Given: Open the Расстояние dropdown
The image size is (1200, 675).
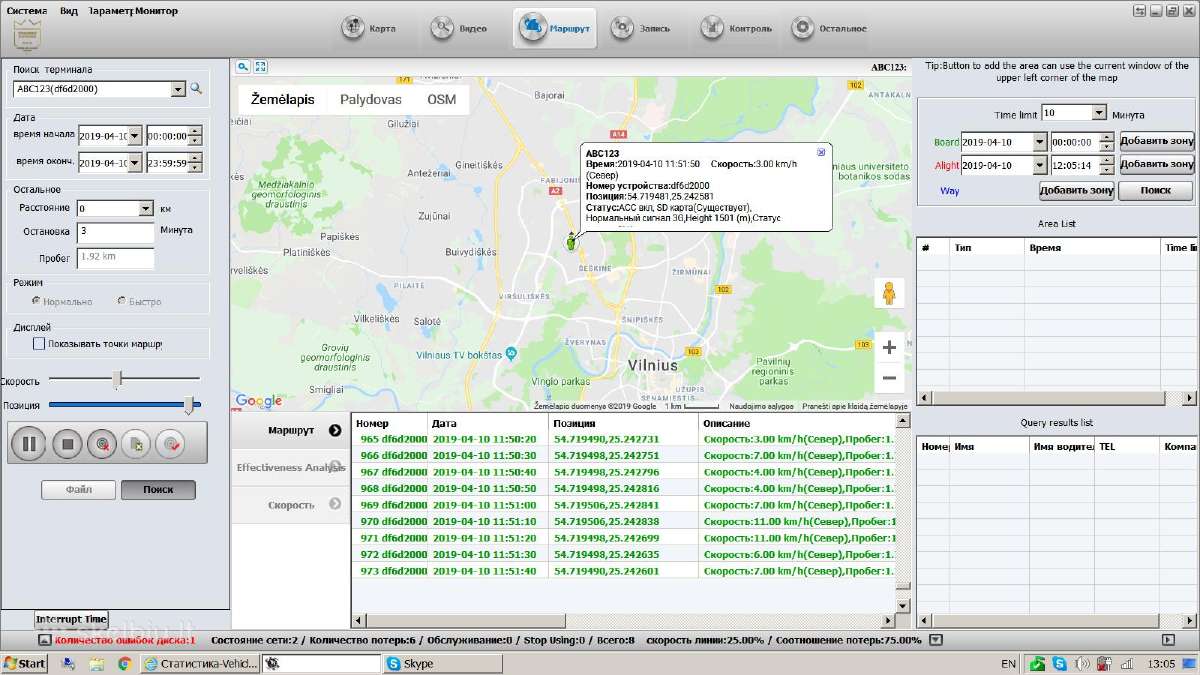Looking at the screenshot, I should 145,209.
